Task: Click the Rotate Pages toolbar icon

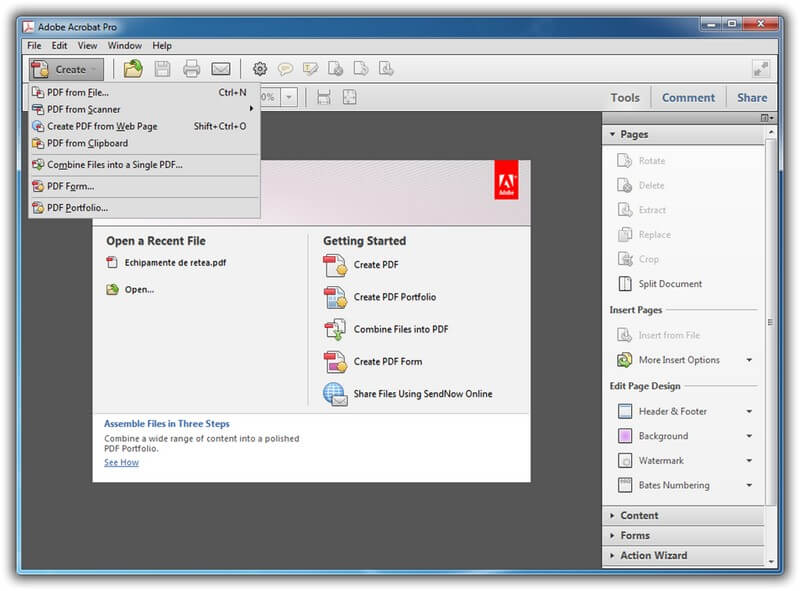Action: click(361, 69)
